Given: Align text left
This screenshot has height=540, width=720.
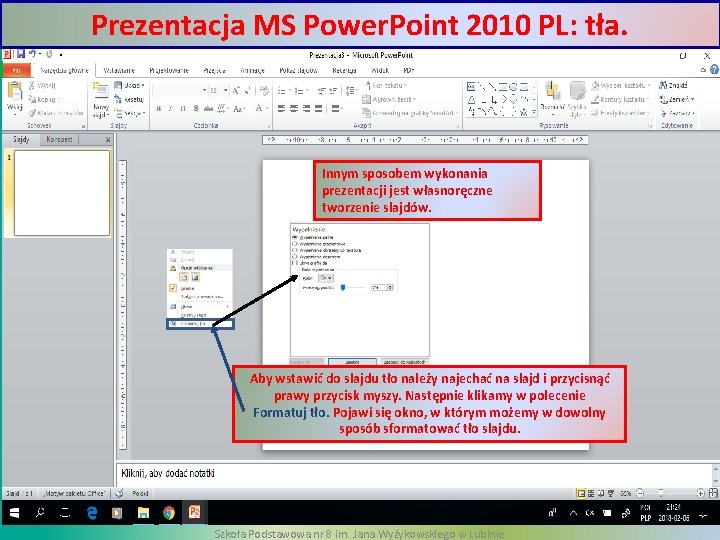Looking at the screenshot, I should tap(281, 108).
